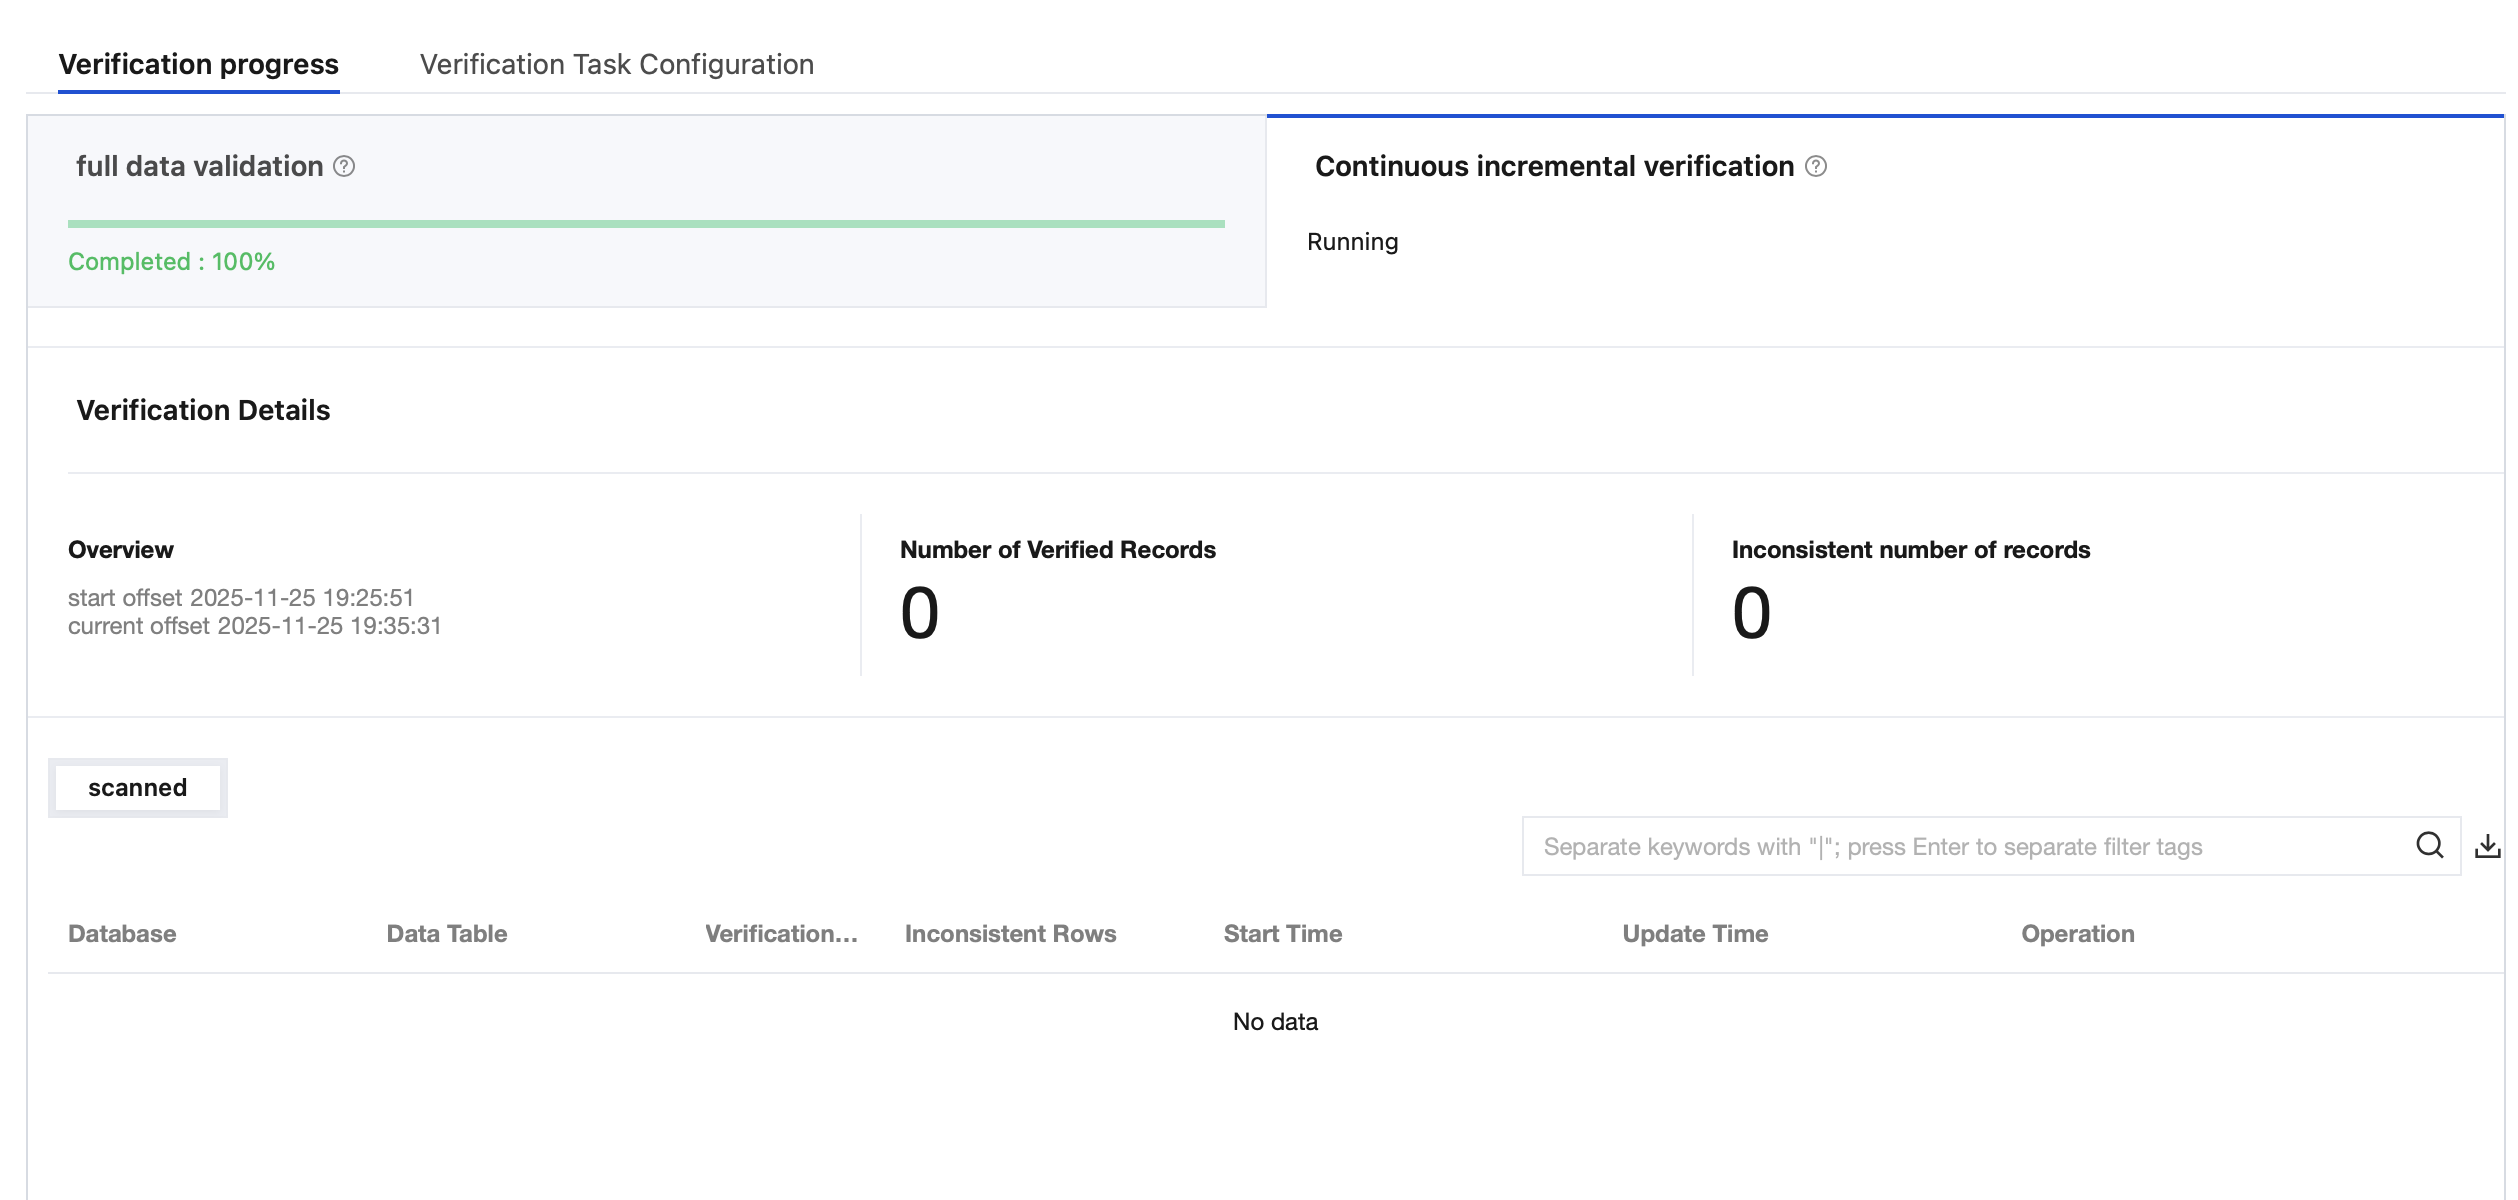Switch to the full data validation panel
The width and height of the screenshot is (2518, 1200).
tap(646, 211)
